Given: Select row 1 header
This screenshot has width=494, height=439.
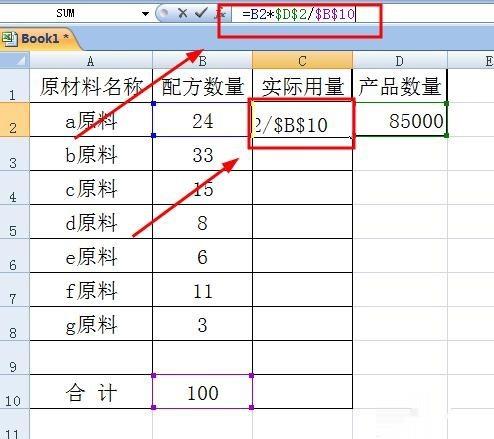Looking at the screenshot, I should (15, 86).
